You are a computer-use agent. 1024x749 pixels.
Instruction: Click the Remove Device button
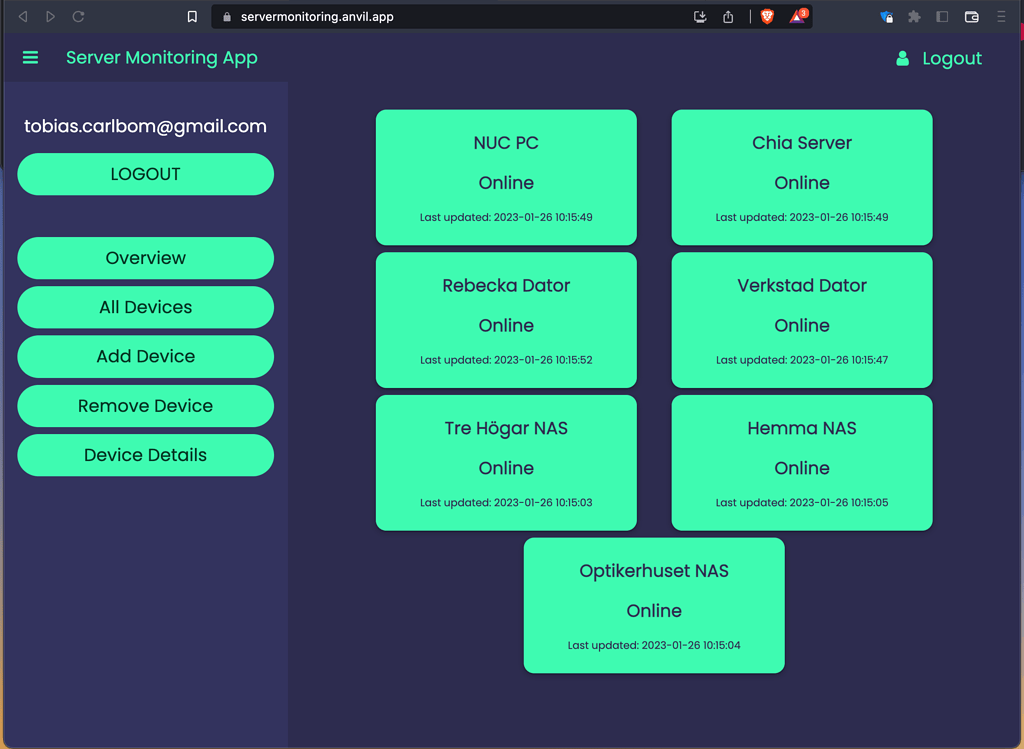(x=145, y=406)
